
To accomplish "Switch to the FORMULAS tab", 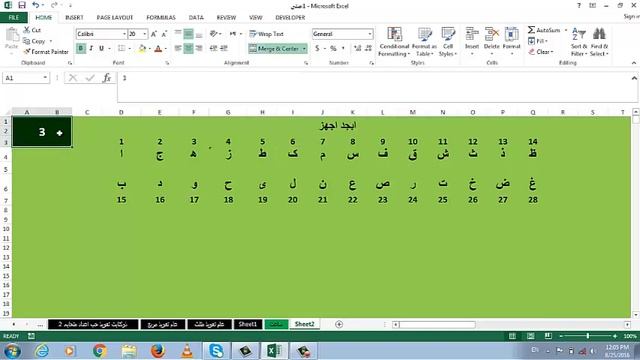I will click(161, 18).
